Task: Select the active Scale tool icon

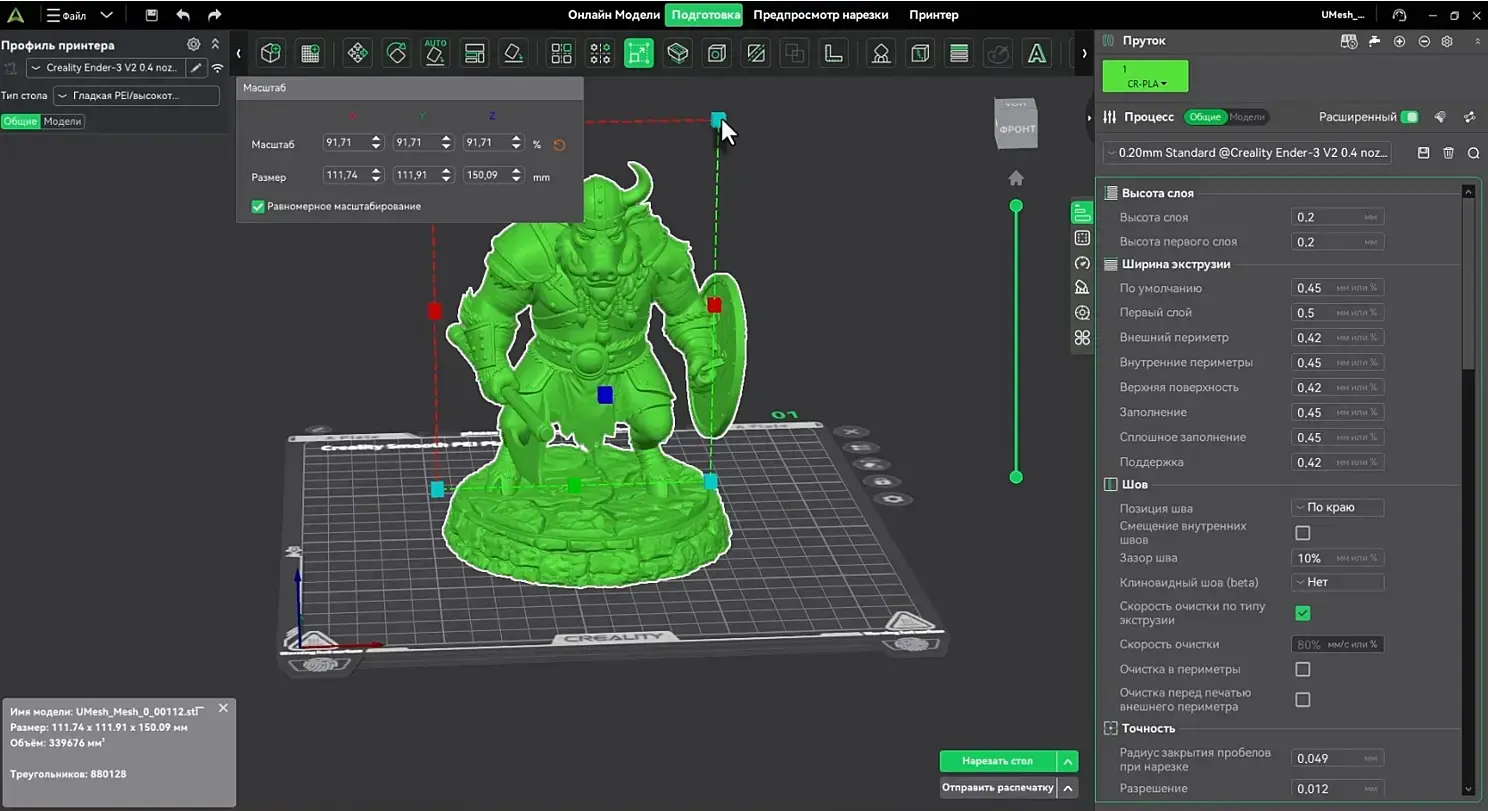Action: pos(639,53)
